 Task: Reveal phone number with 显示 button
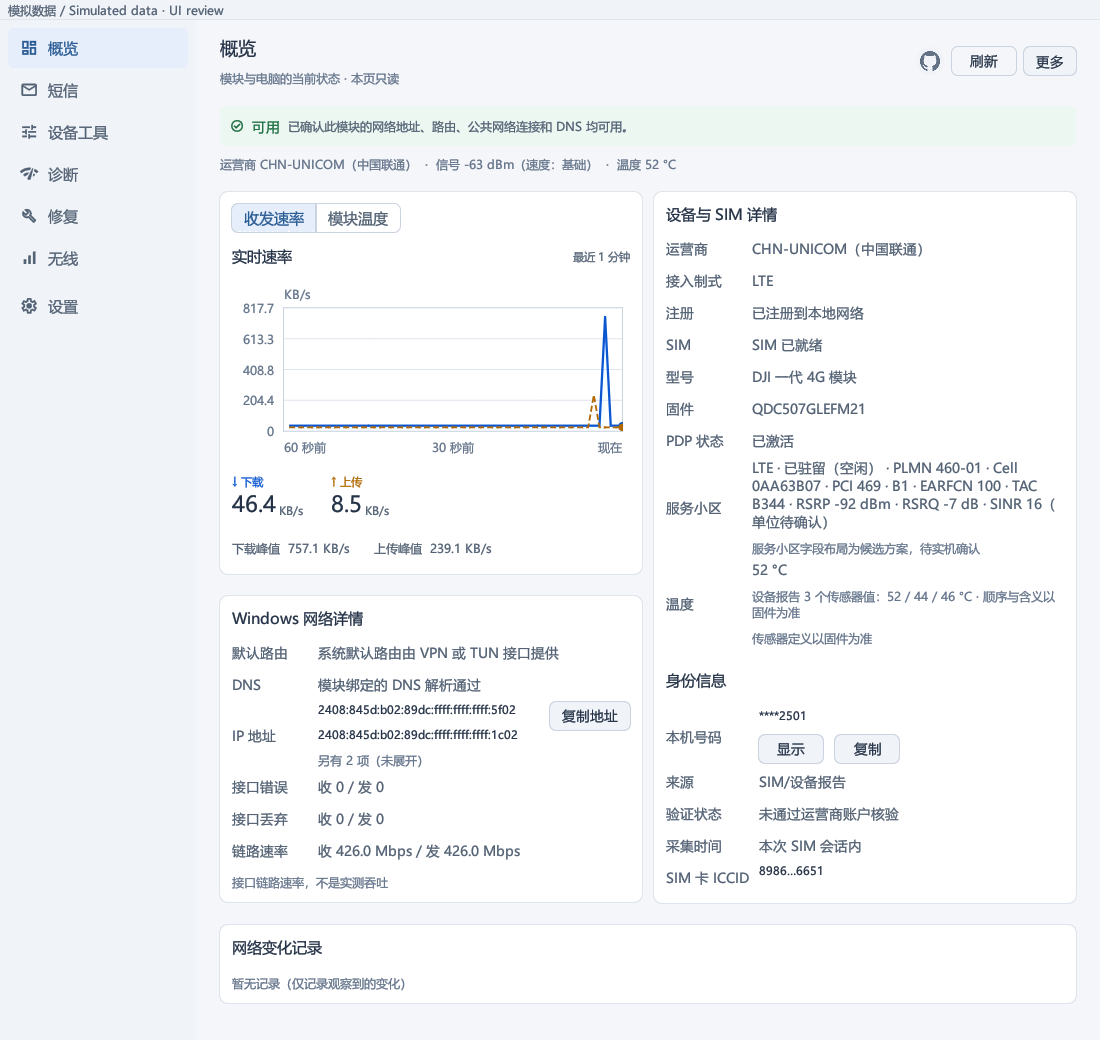click(791, 749)
